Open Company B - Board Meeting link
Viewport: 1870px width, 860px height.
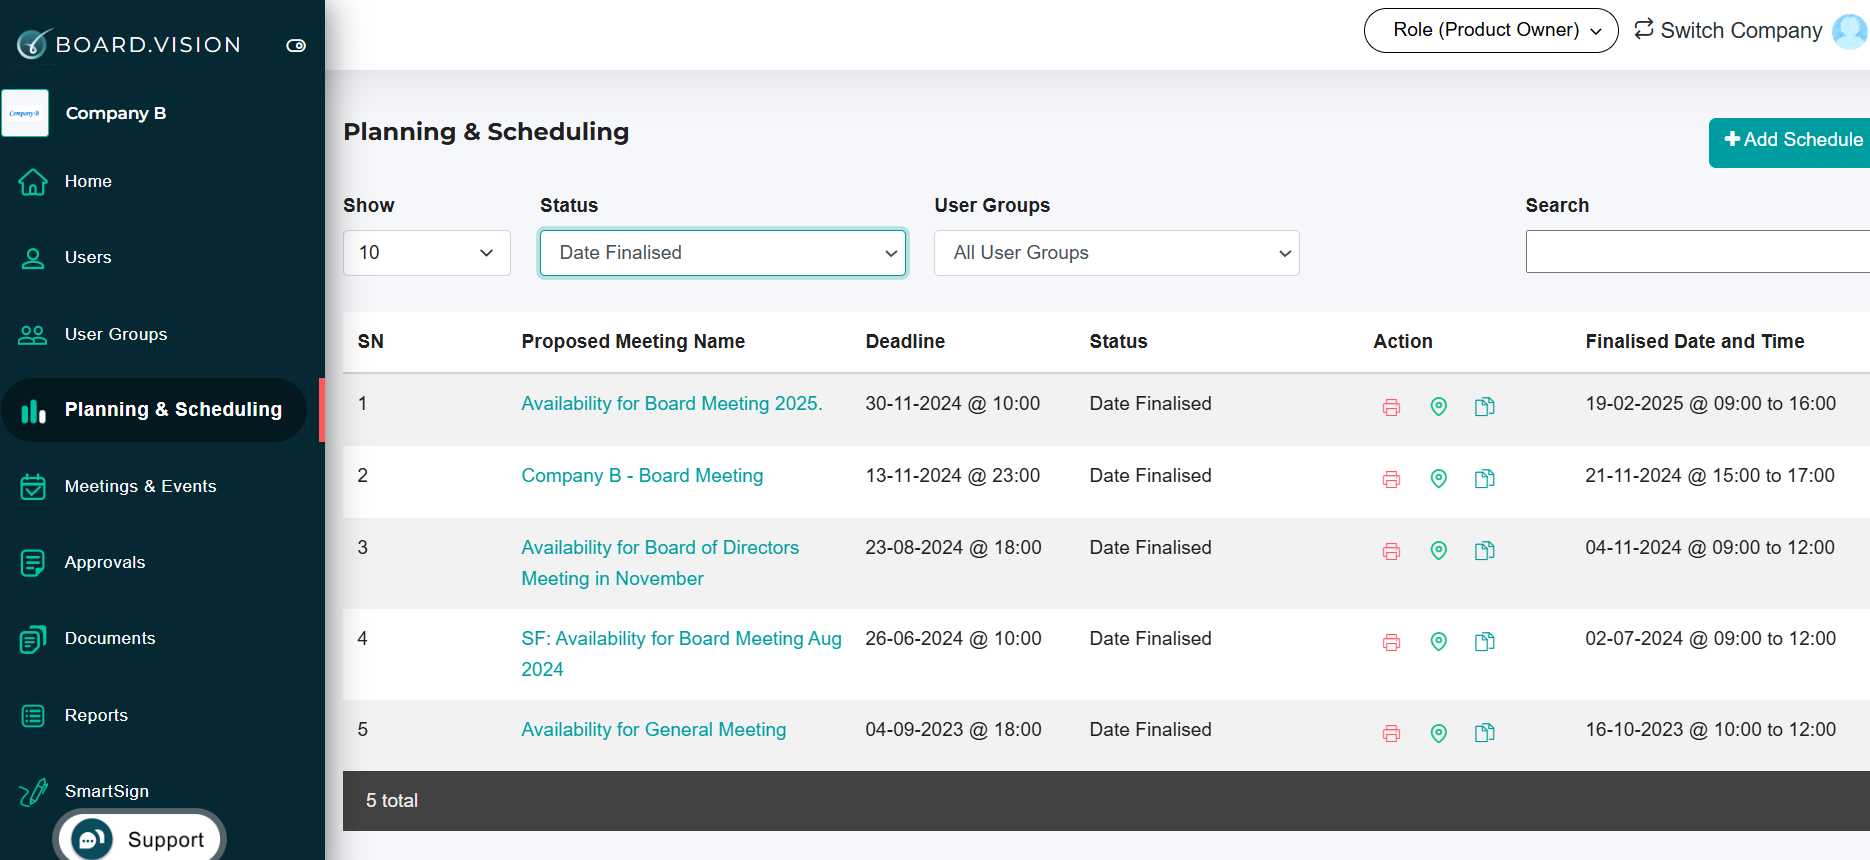coord(642,476)
